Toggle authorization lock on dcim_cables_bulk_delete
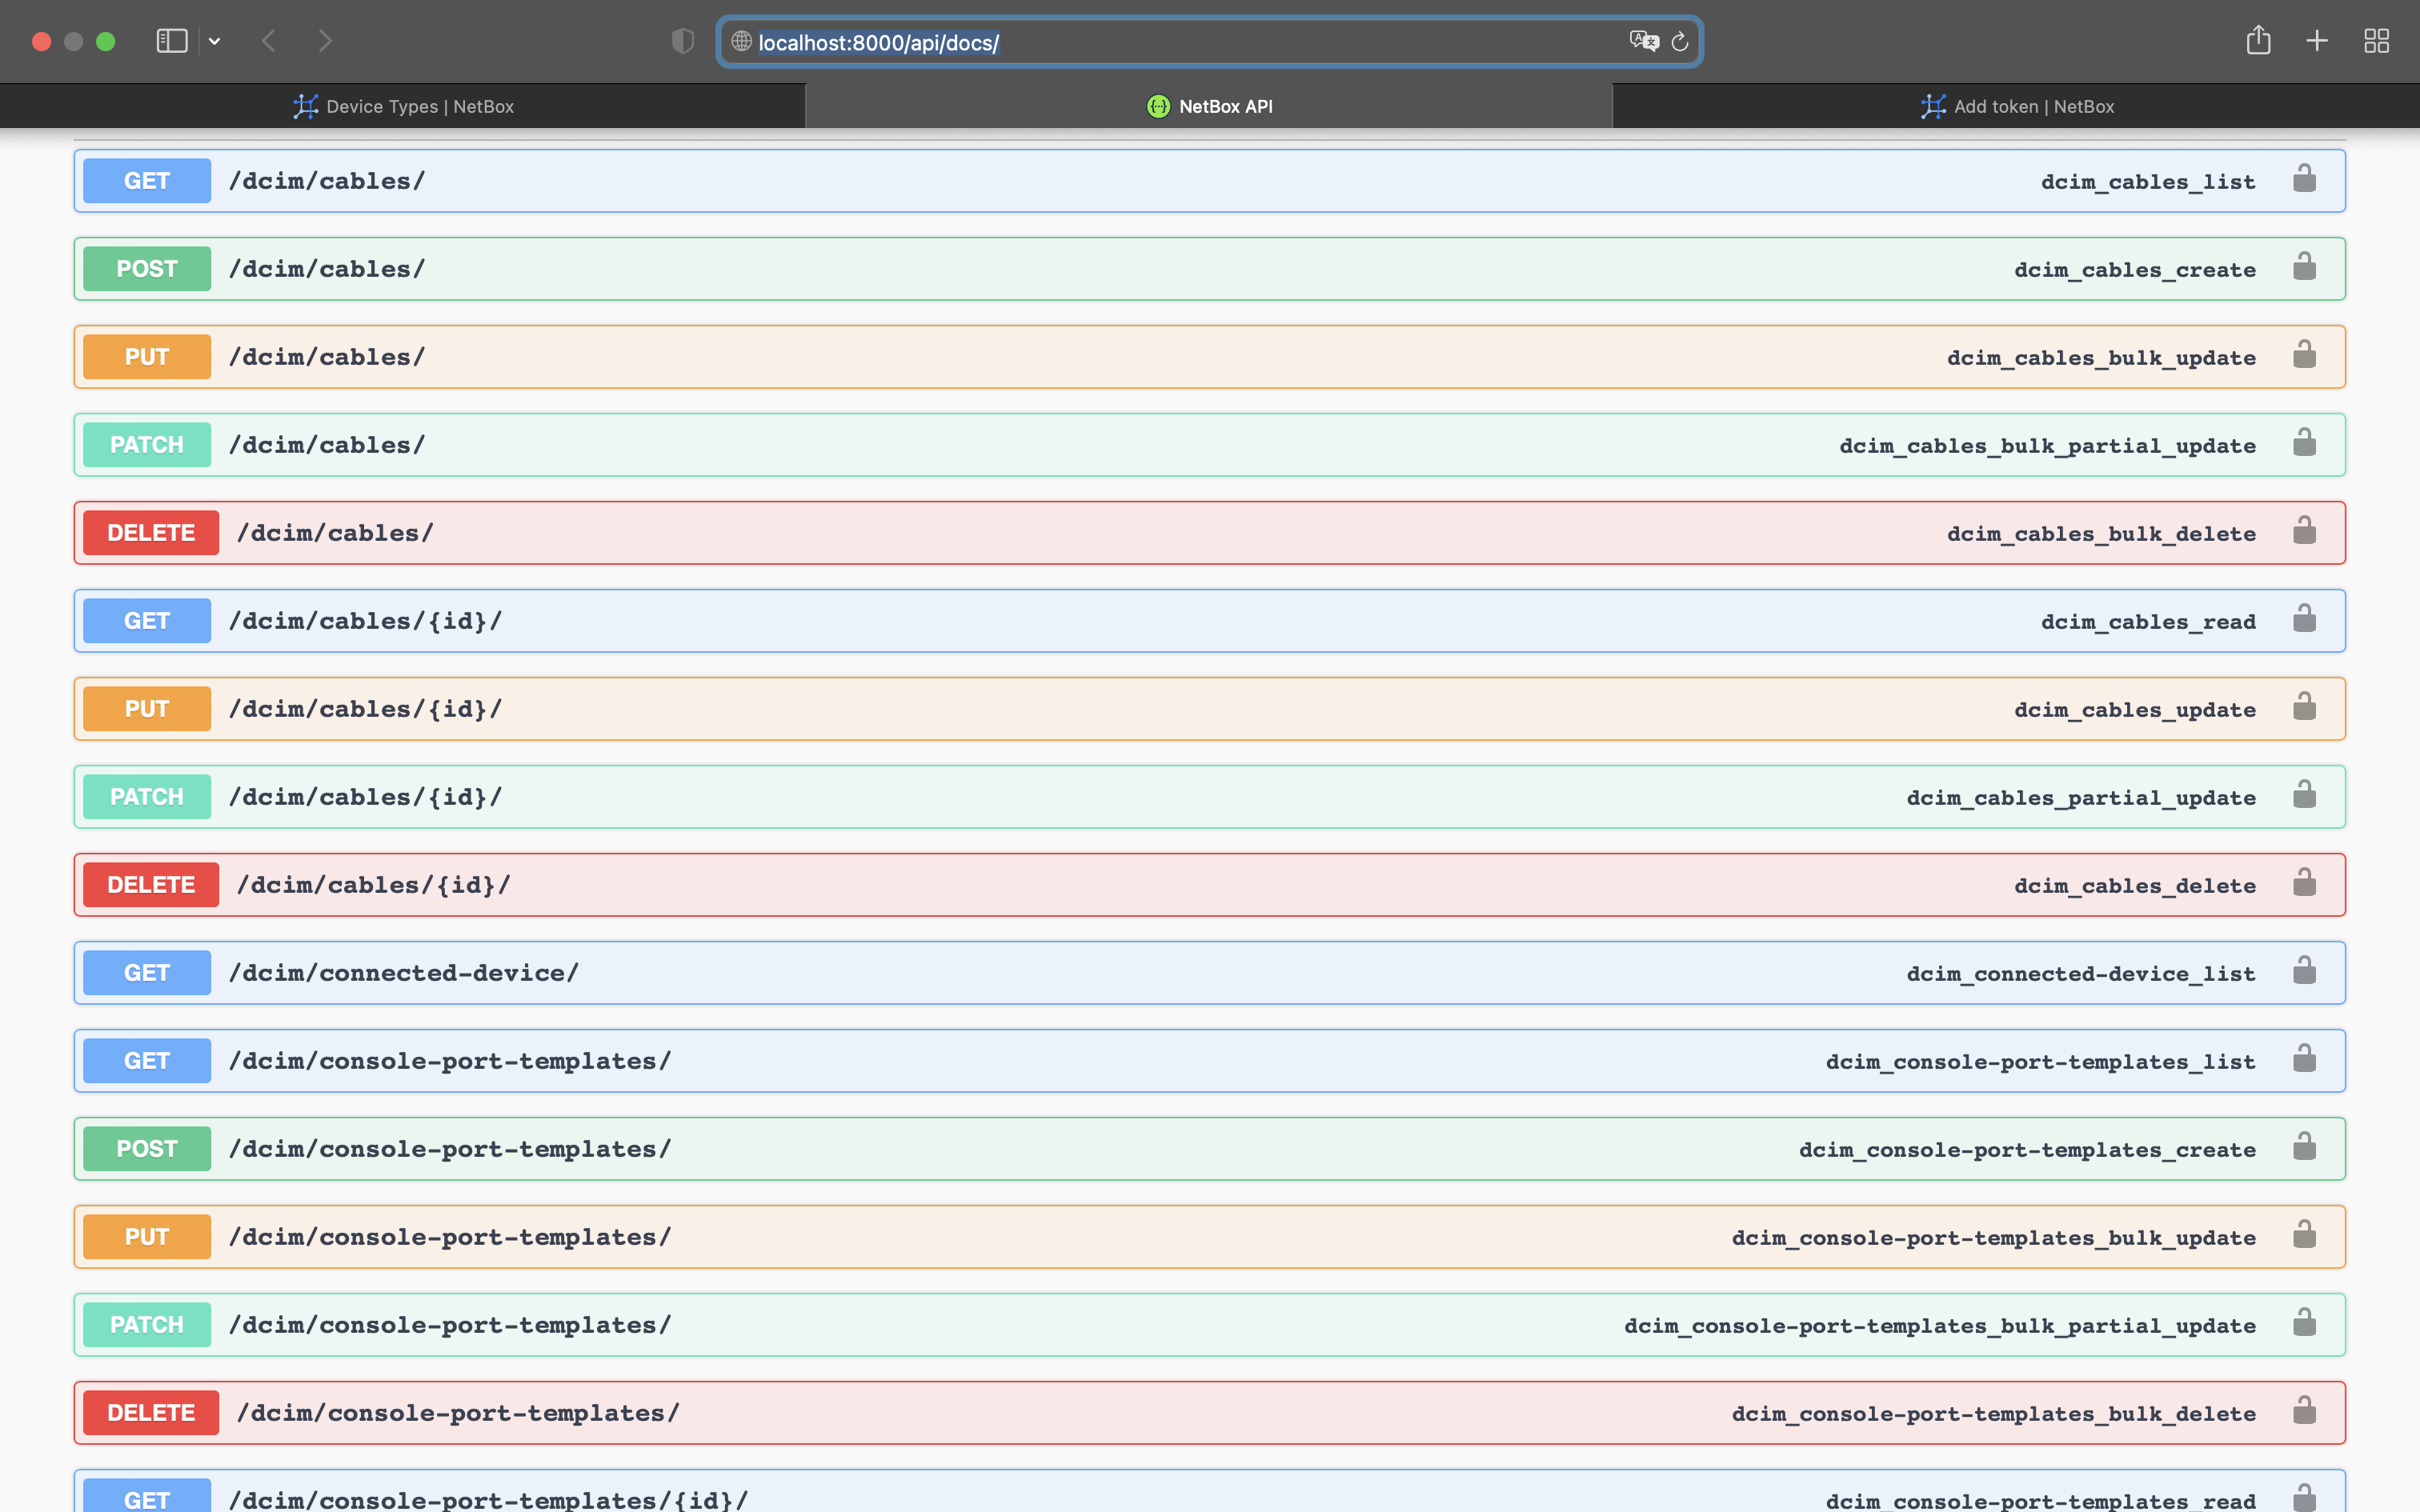Viewport: 2420px width, 1512px height. click(2304, 530)
